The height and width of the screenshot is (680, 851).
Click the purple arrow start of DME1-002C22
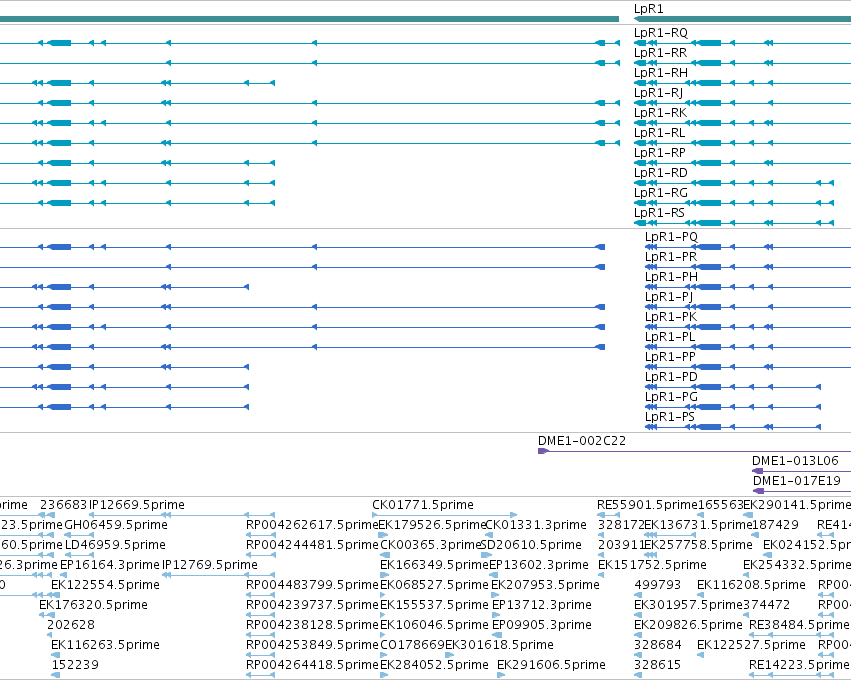pos(543,452)
